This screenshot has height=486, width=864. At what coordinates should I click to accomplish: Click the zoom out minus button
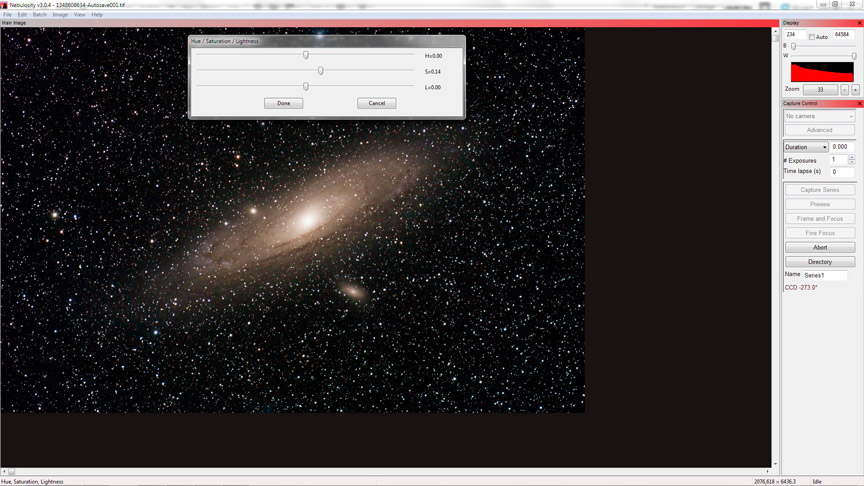845,90
